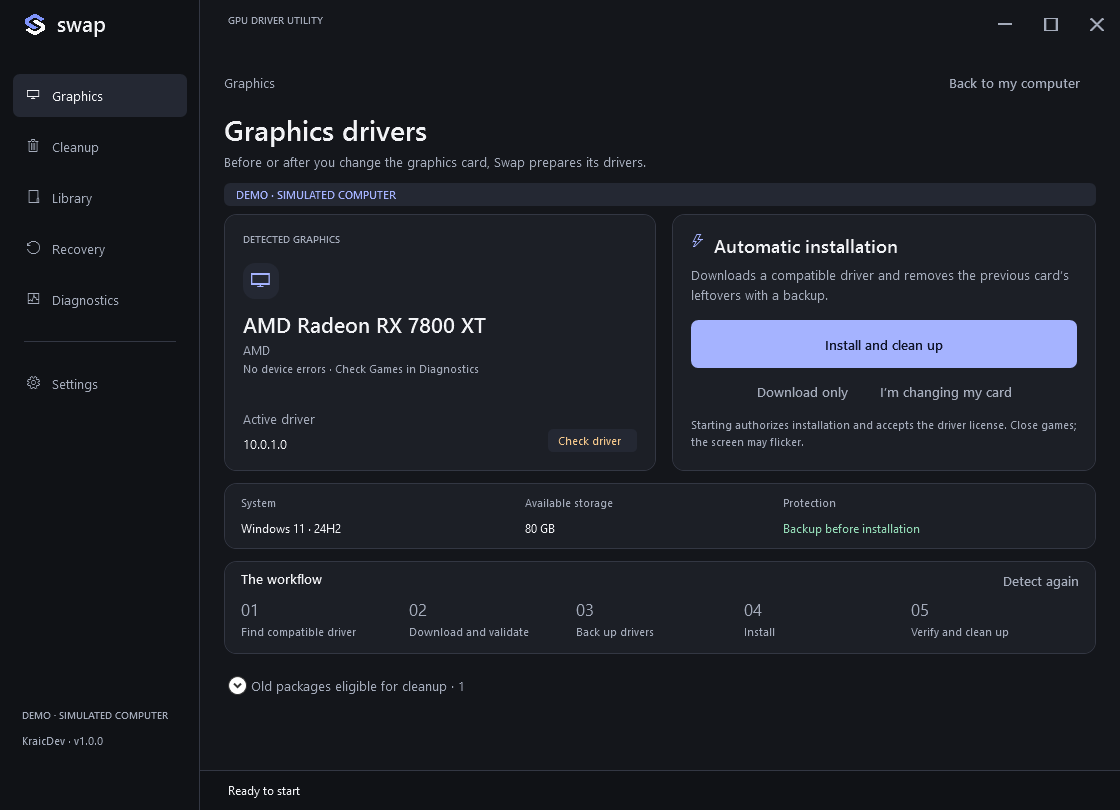Viewport: 1120px width, 810px height.
Task: Click workflow step 03 Back up drivers
Action: pos(614,620)
